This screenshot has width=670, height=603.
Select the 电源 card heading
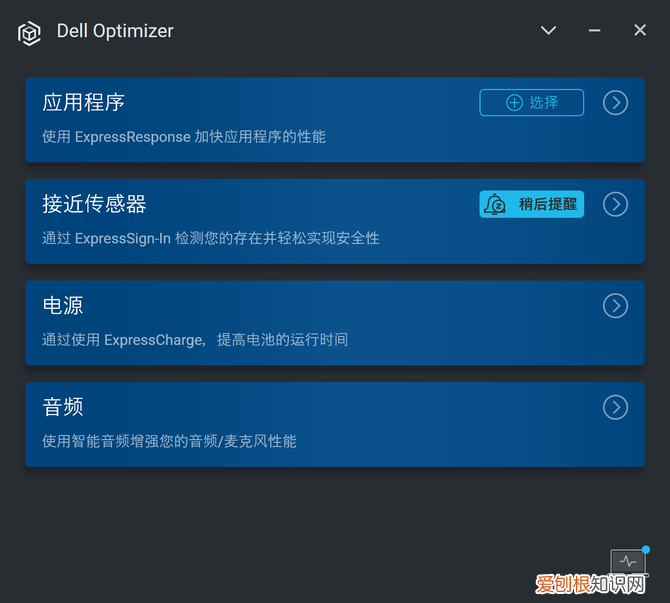(x=63, y=306)
